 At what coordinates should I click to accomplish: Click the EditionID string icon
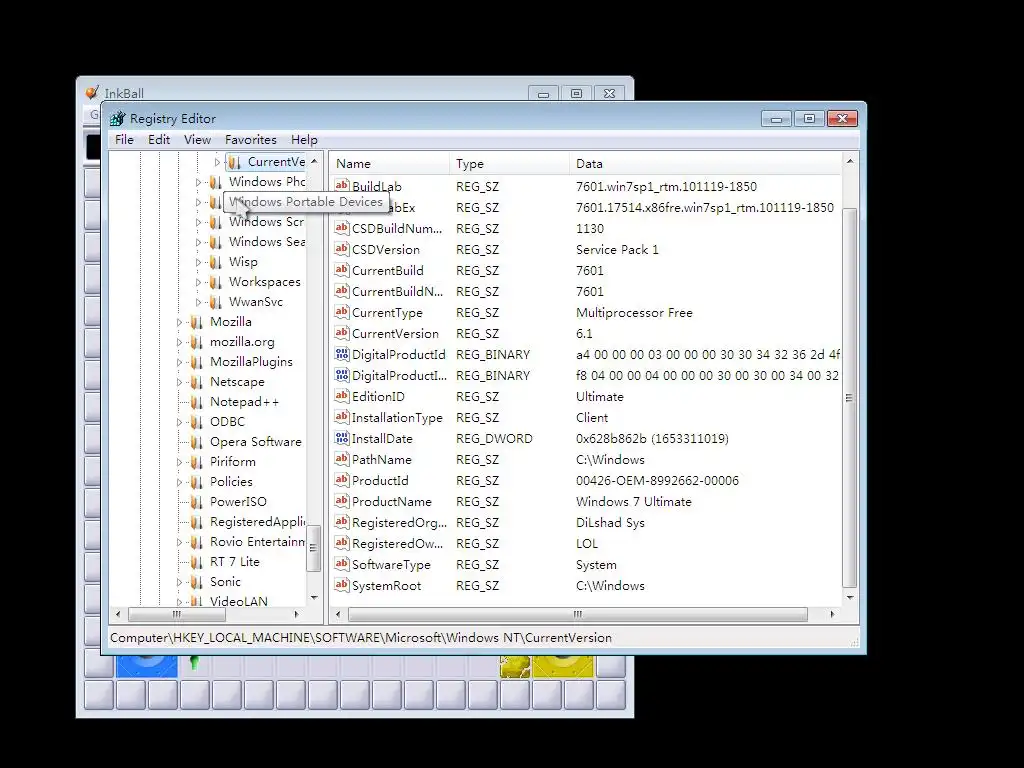tap(342, 396)
